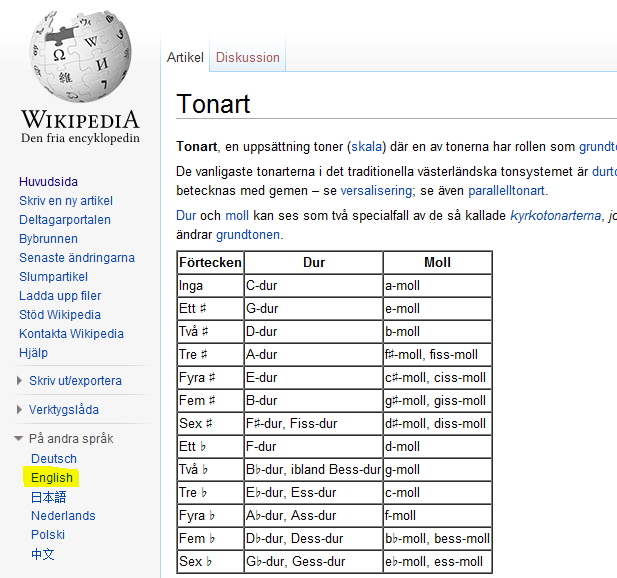Click the Senaste ändringarna link

tap(76, 258)
